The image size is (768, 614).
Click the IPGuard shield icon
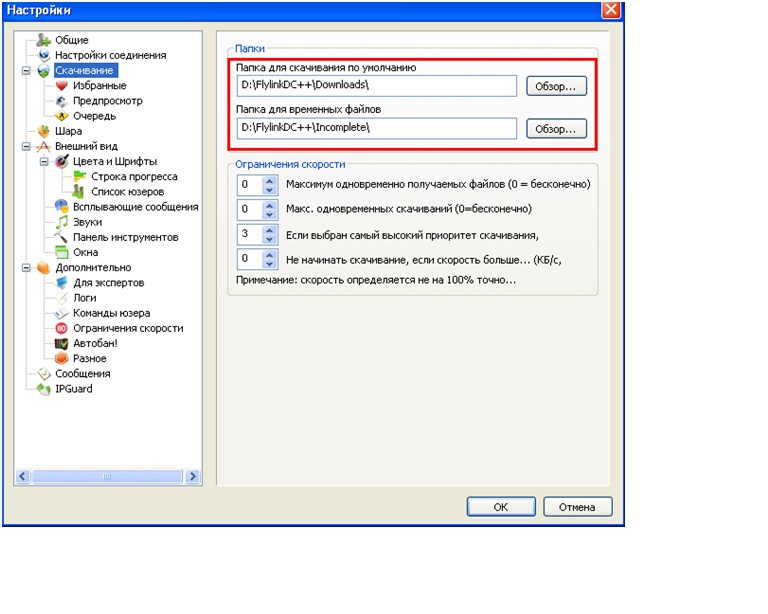[x=44, y=389]
